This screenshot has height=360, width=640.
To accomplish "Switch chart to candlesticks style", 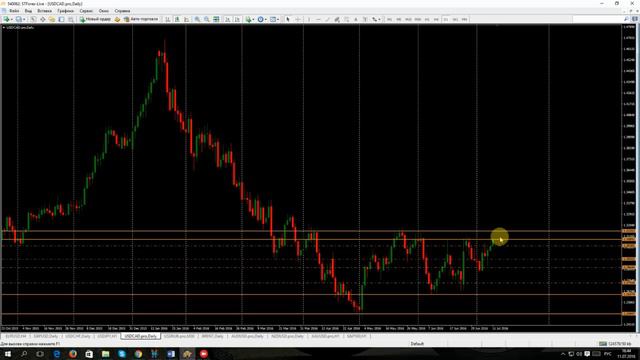I will 177,19.
